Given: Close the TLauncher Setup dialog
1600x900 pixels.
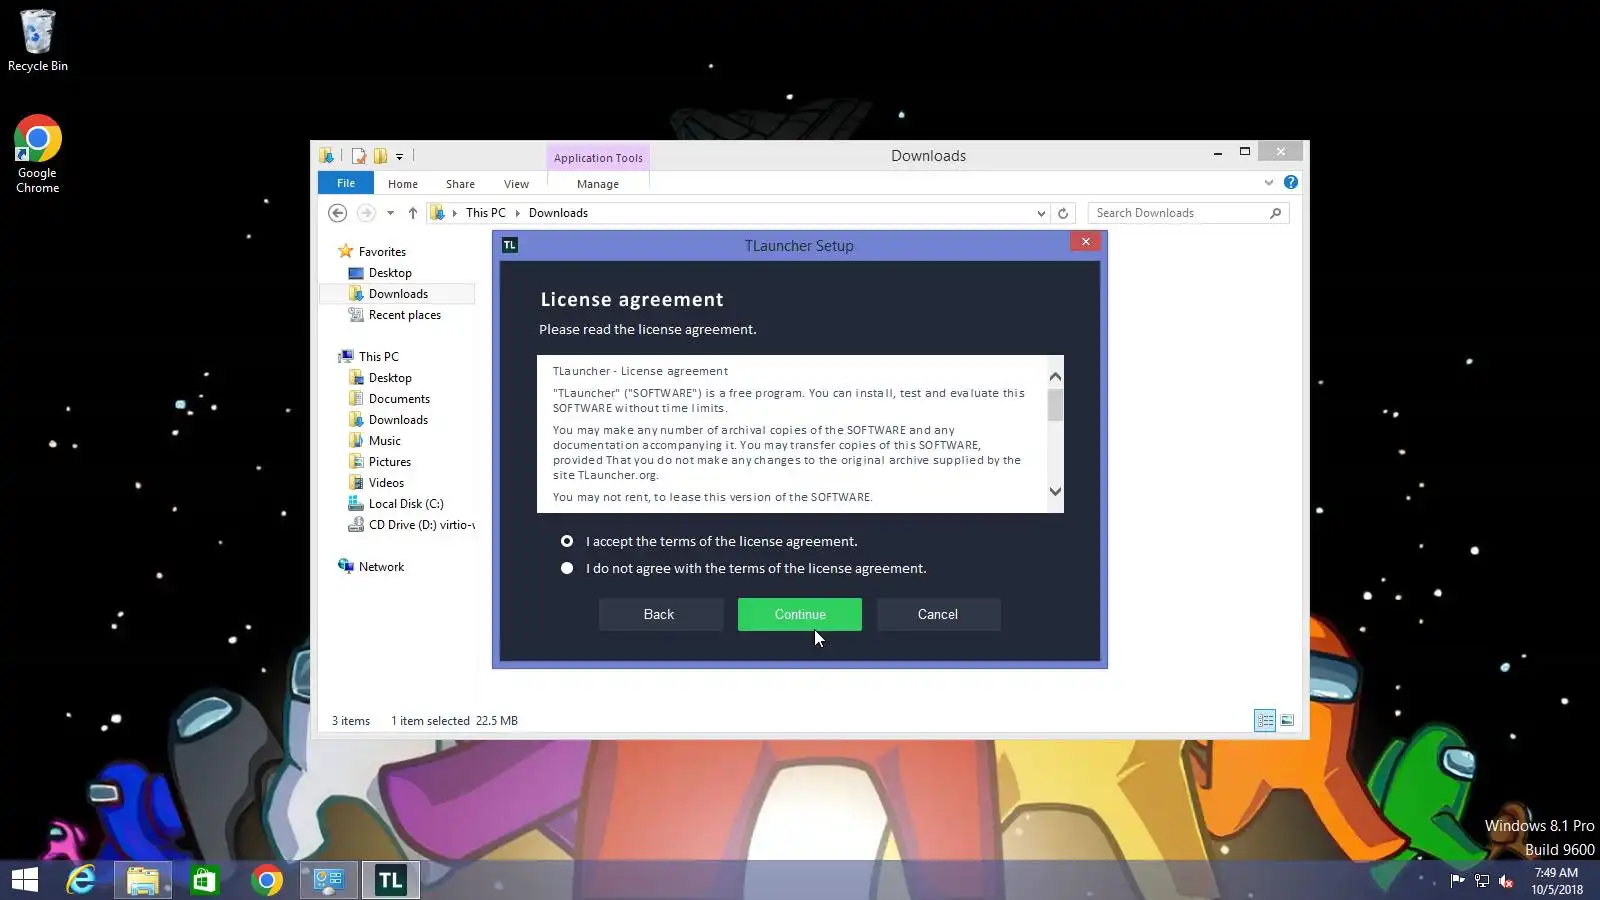Looking at the screenshot, I should pyautogui.click(x=1085, y=241).
